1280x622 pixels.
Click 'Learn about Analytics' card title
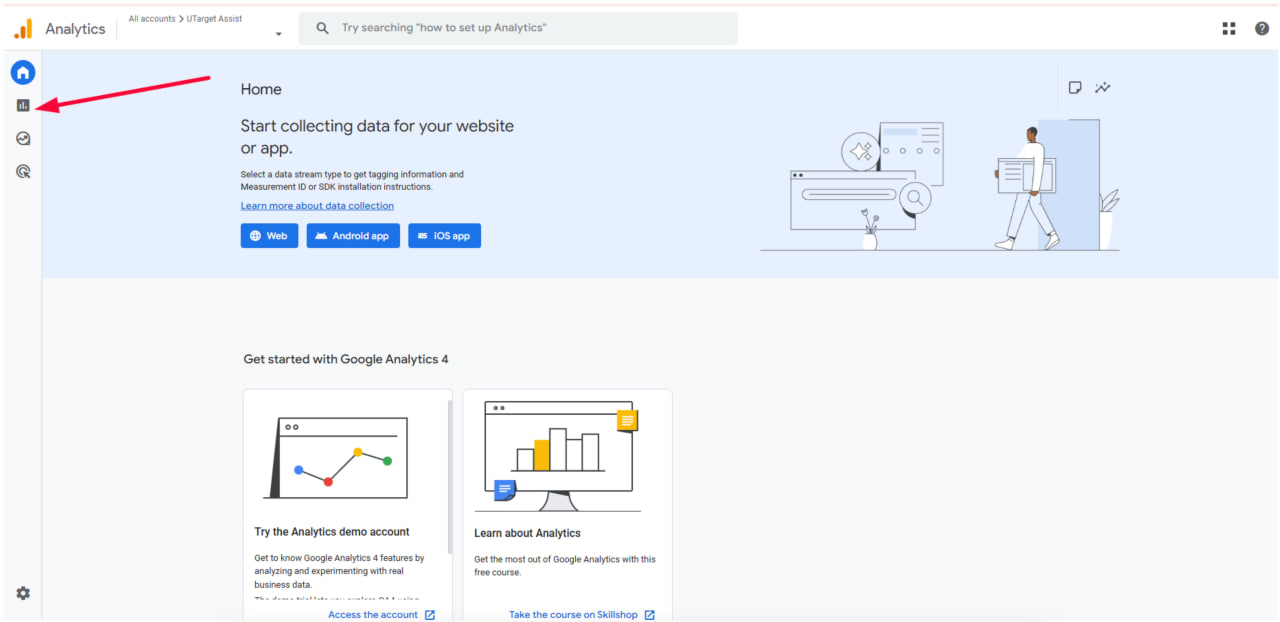527,533
